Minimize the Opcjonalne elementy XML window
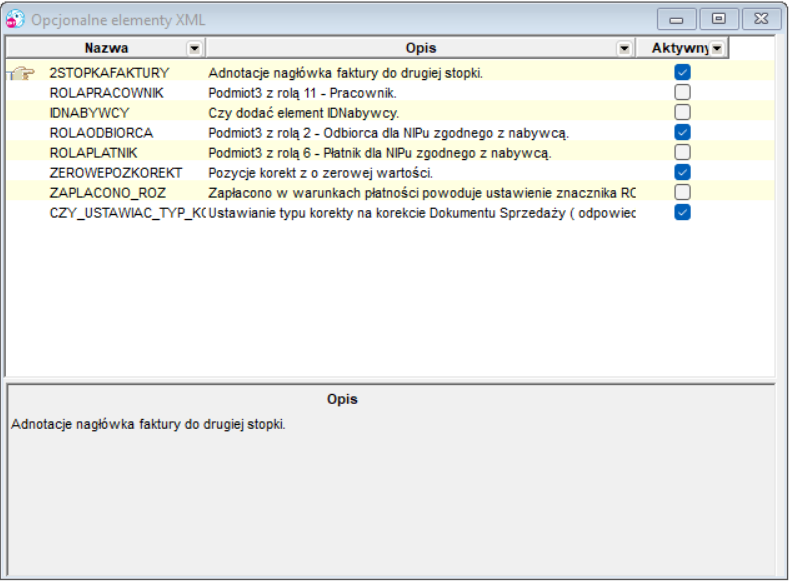 [676, 20]
